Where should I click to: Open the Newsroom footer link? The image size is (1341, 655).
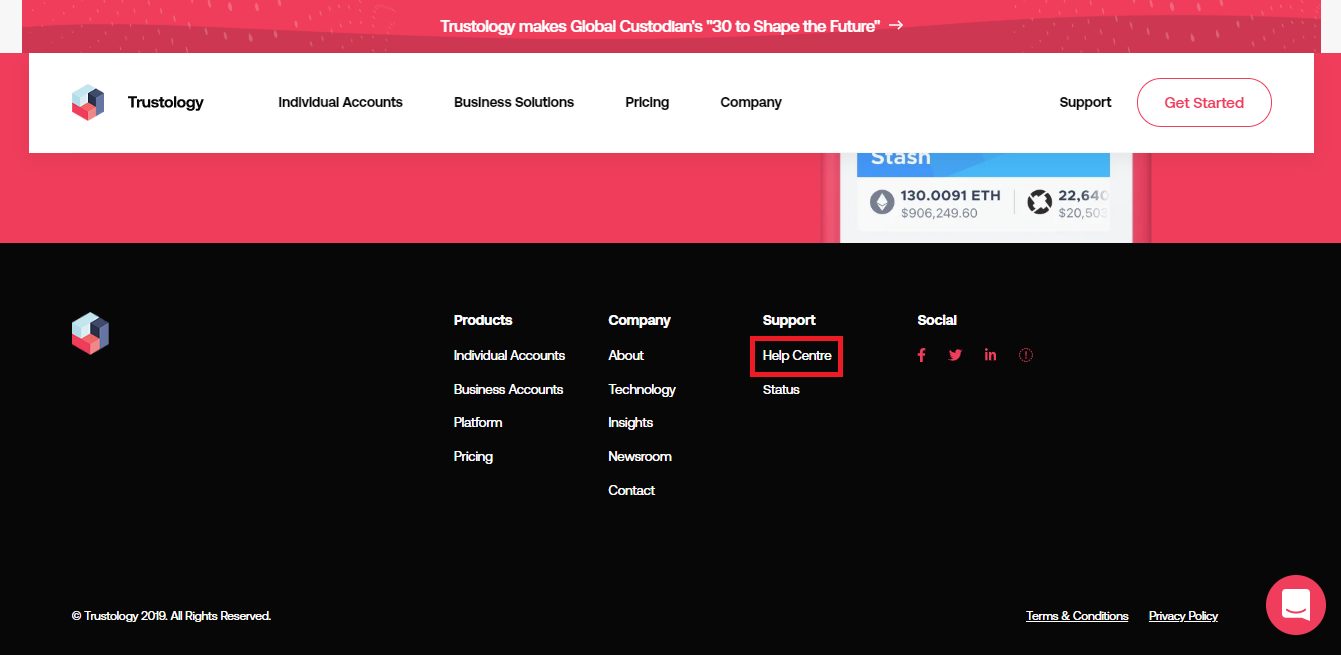pos(639,456)
